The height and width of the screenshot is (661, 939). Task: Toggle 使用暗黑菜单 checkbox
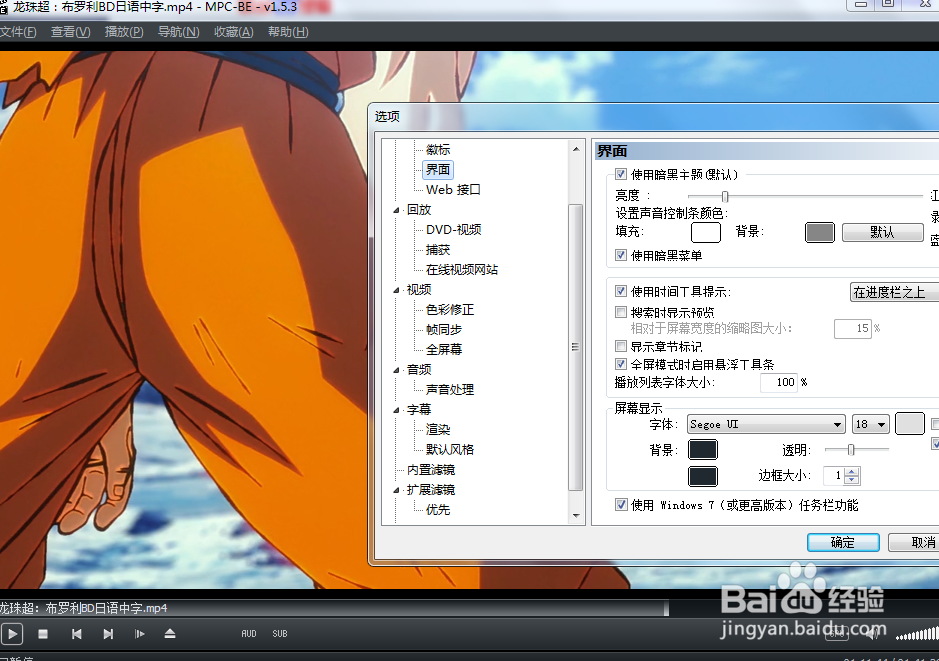[x=621, y=255]
